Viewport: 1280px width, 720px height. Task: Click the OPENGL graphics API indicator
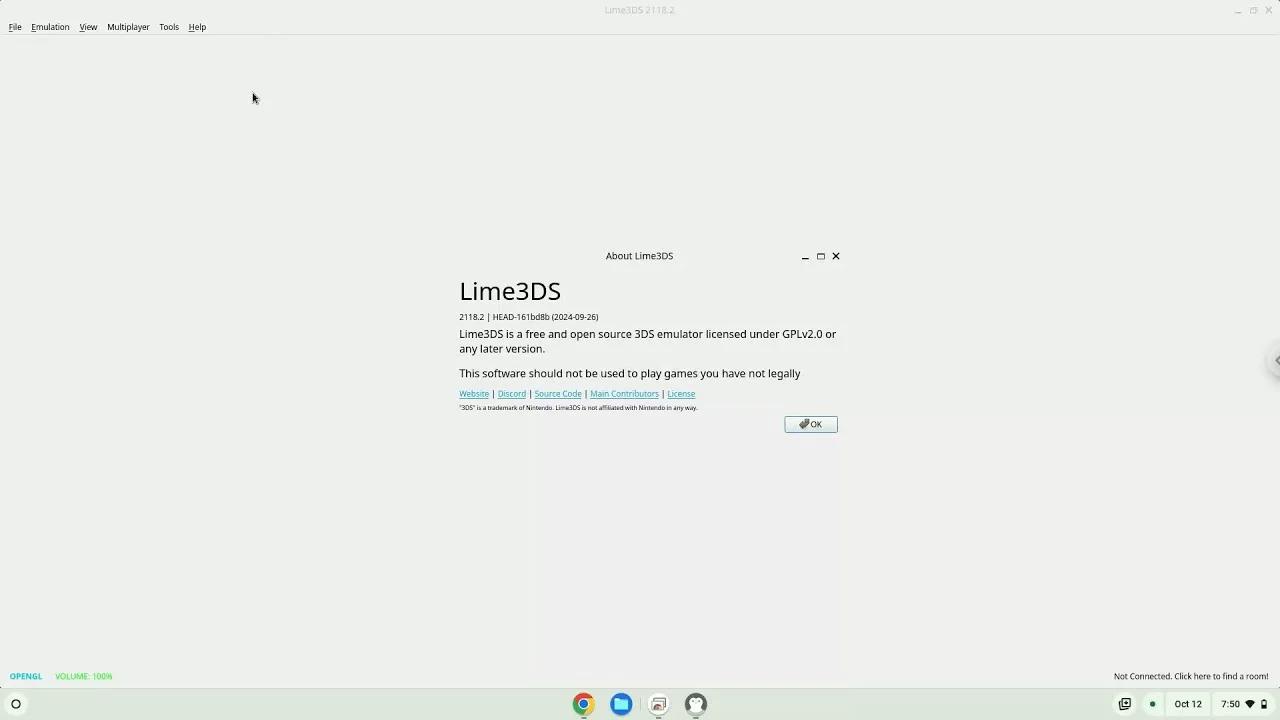26,677
